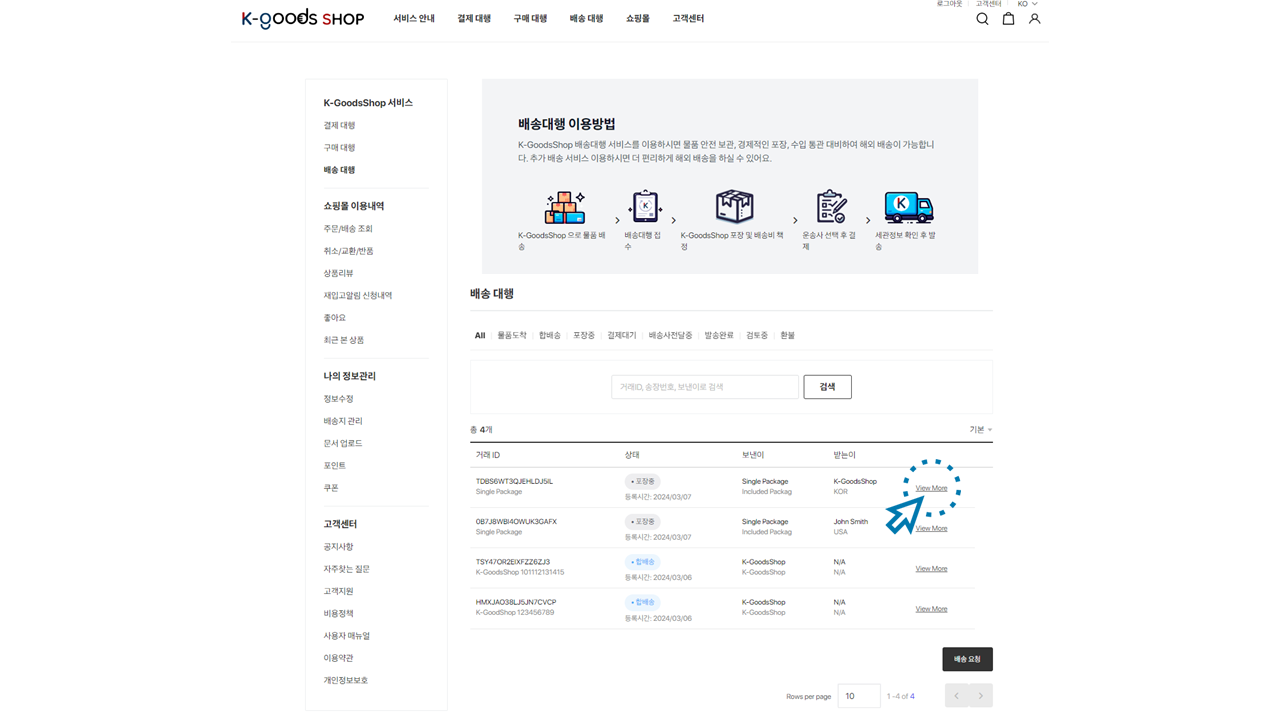Click the 배송 요청 button
Viewport: 1280px width, 720px height.
[967, 659]
